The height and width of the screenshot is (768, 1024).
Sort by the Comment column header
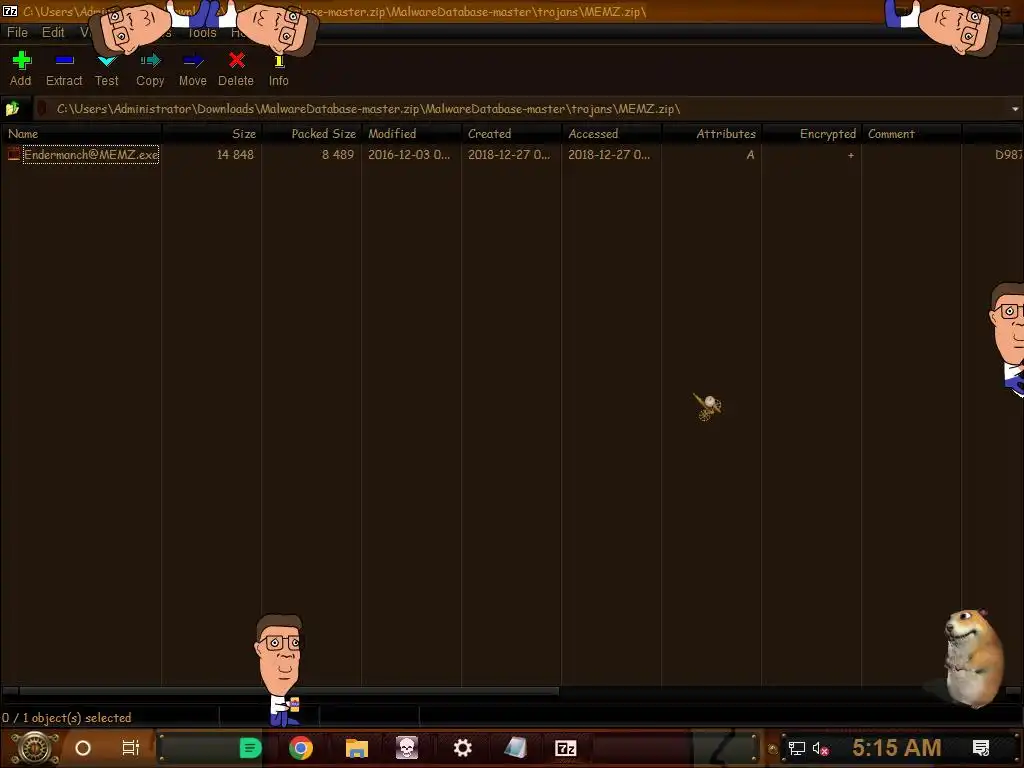pos(911,133)
